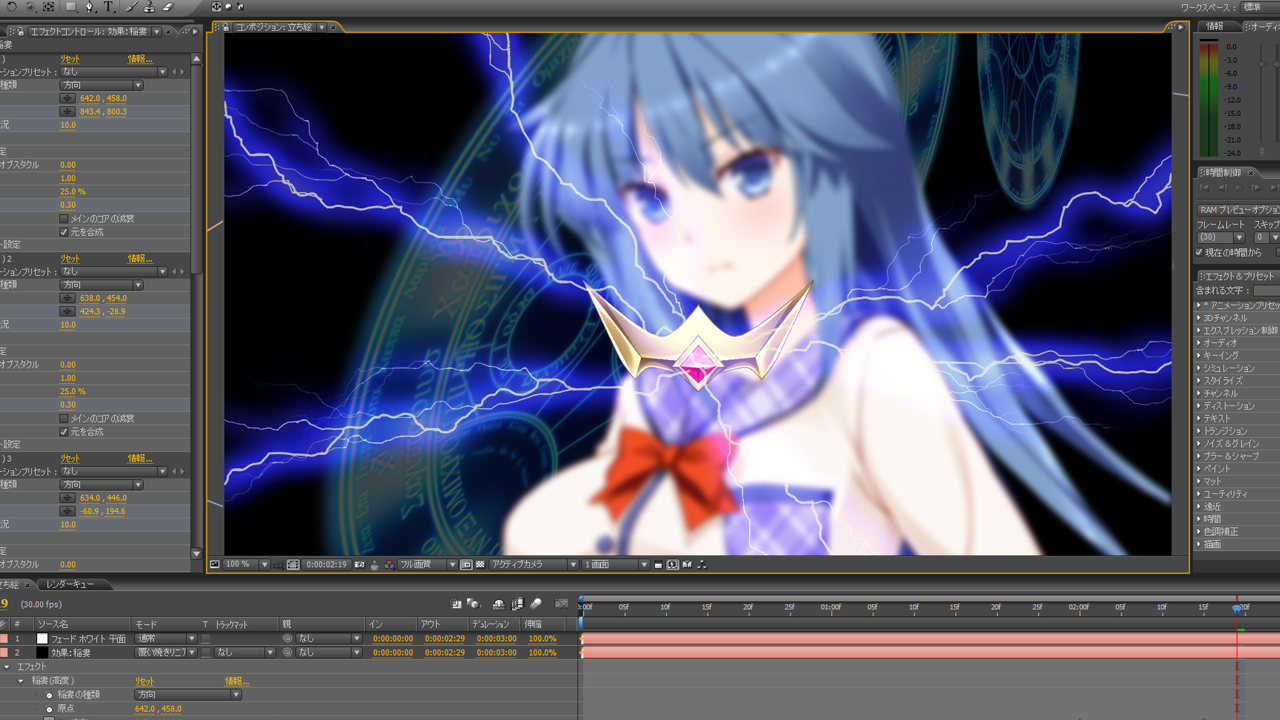Toggle メインのコアの衝突 checkbox in effect 2
The width and height of the screenshot is (1280, 720).
point(64,418)
